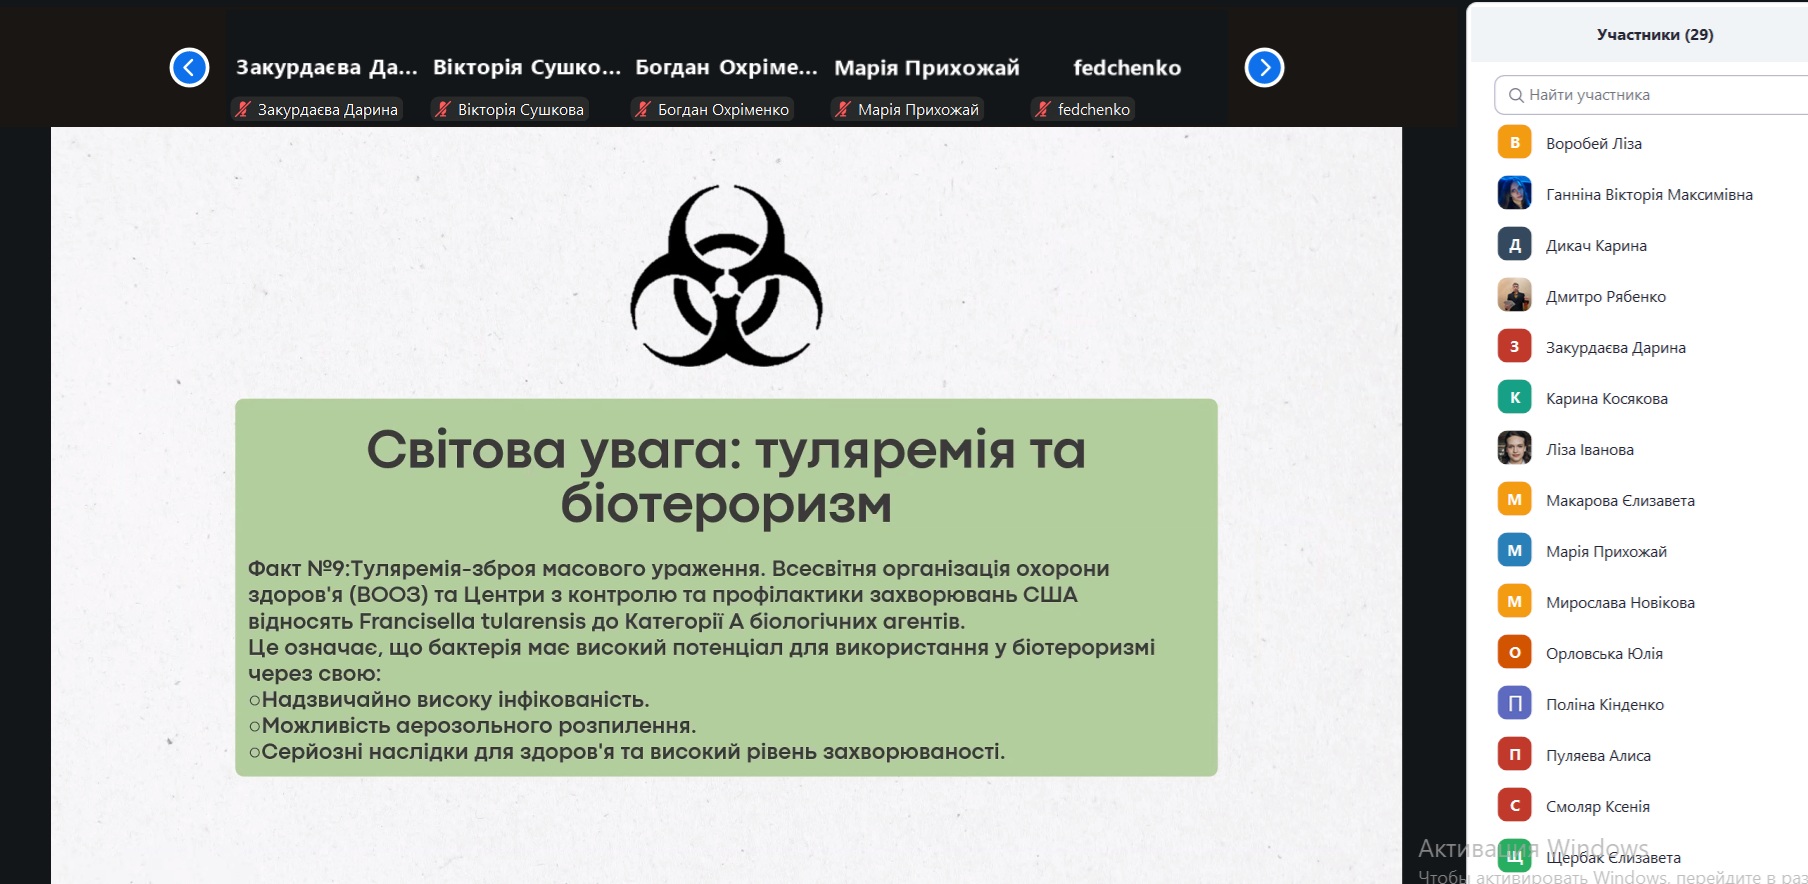Click muted mic icon for Марія Прихожай tile
The width and height of the screenshot is (1808, 884).
click(843, 110)
